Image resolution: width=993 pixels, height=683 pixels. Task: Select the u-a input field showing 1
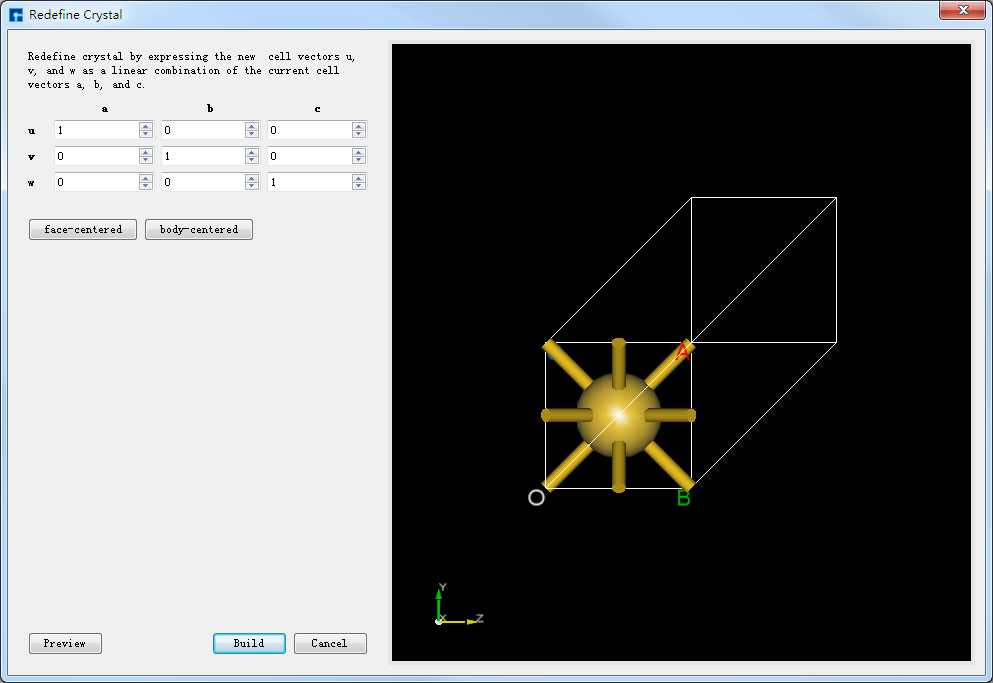95,130
